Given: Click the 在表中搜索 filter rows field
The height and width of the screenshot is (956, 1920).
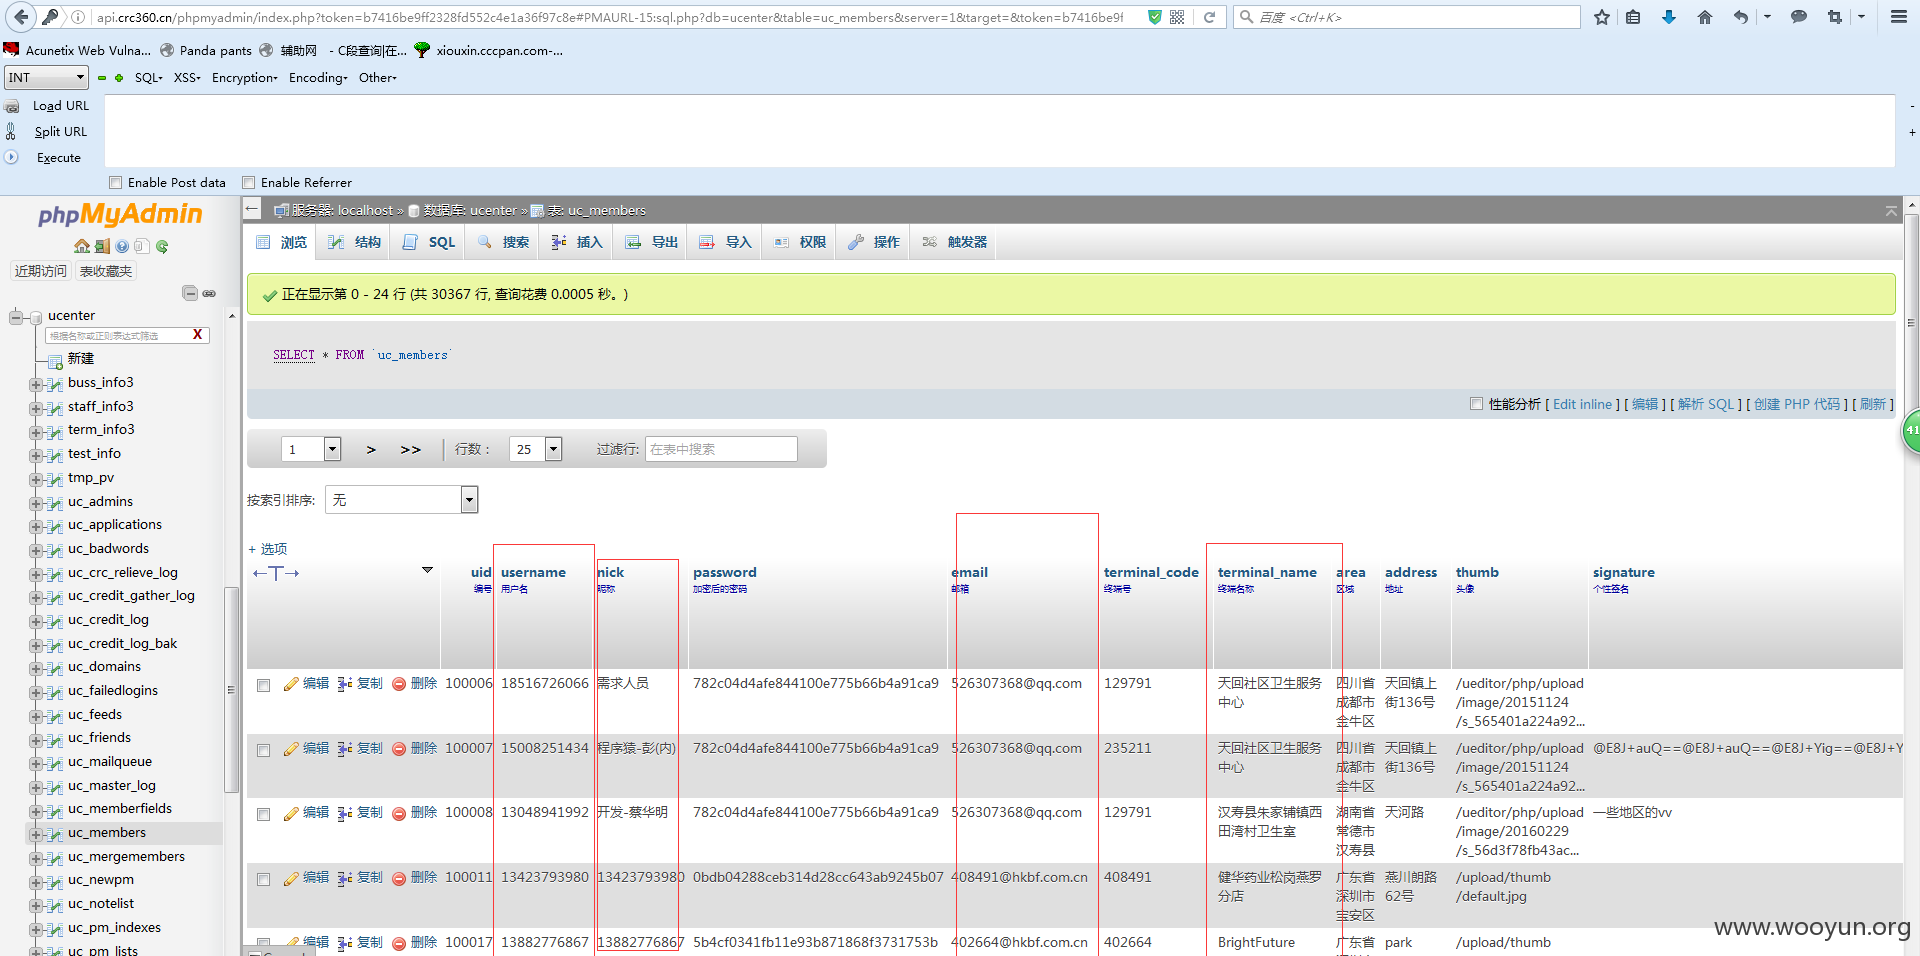Looking at the screenshot, I should click(x=721, y=449).
